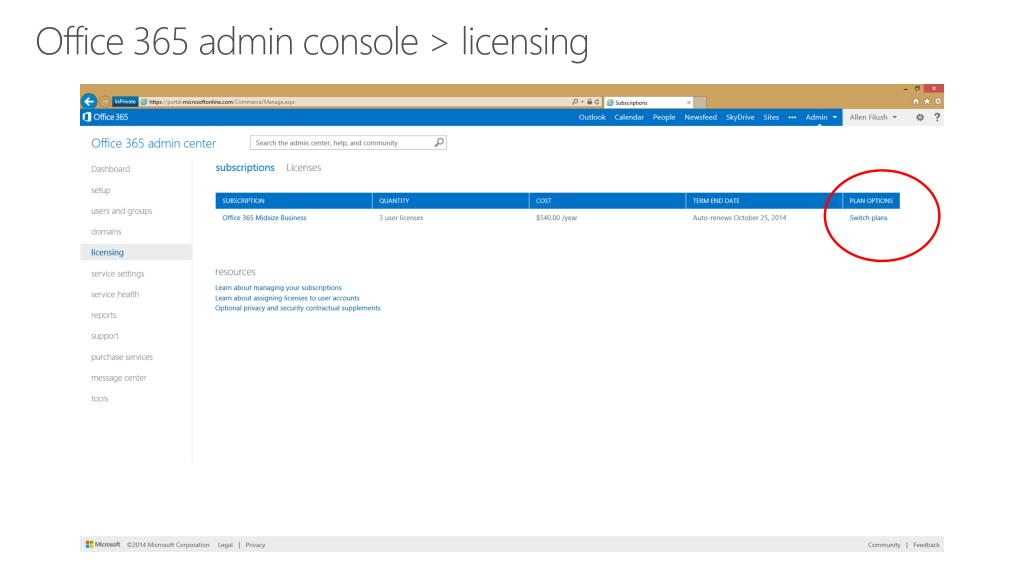Screen dimensions: 1024x576
Task: Open Calendar from the top navigation
Action: [629, 118]
